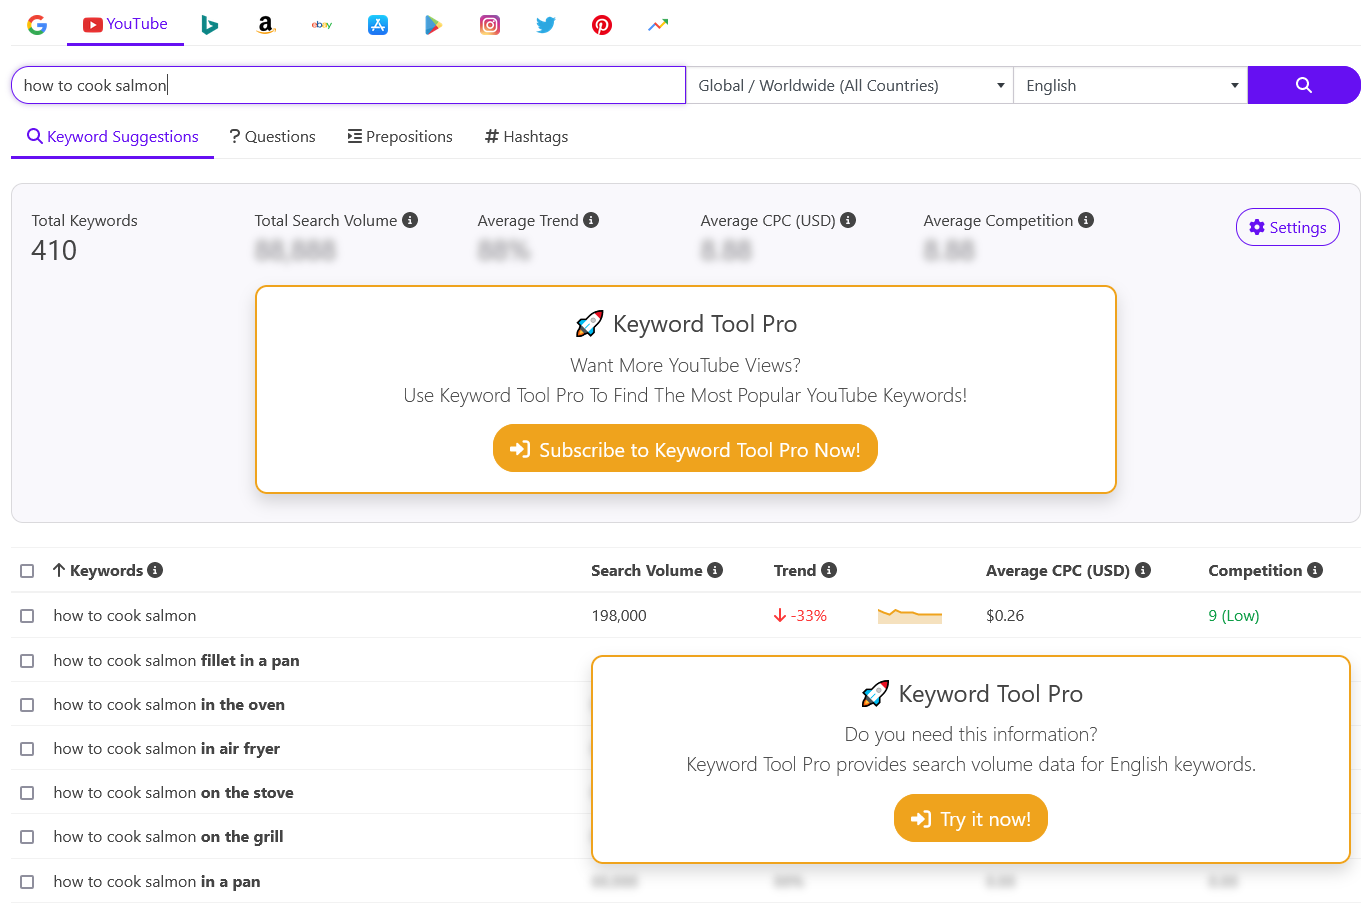Tick the select-all keywords checkbox
Viewport: 1372px width, 907px height.
[27, 571]
